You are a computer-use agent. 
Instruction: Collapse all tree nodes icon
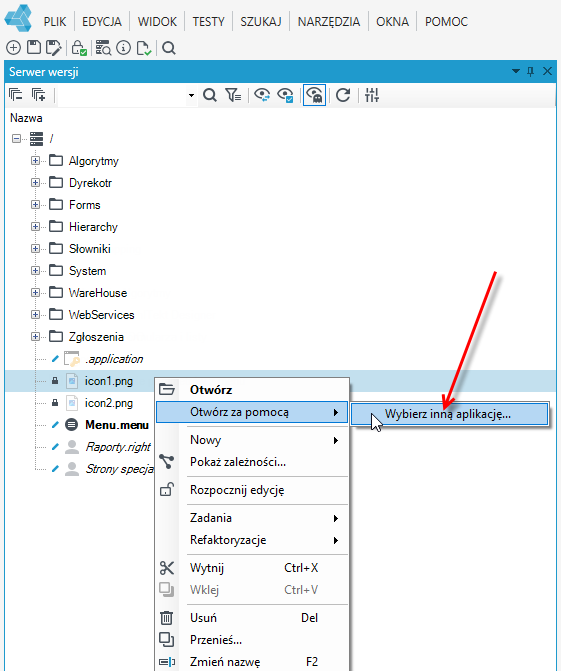(16, 95)
